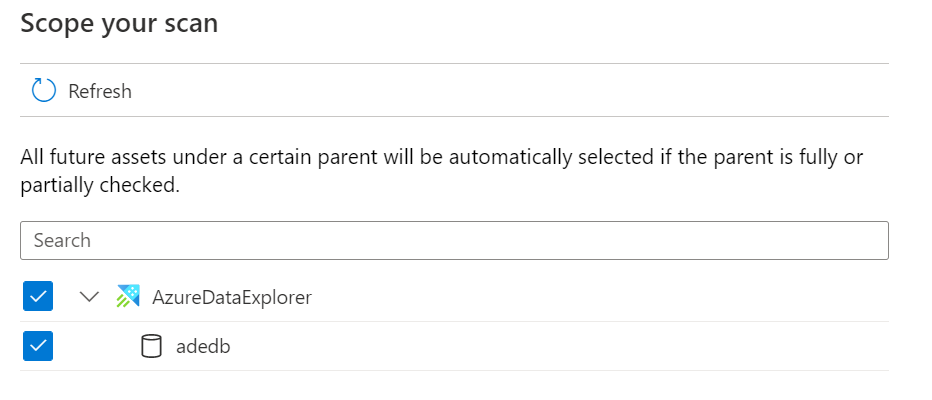Toggle the parent source checkbox off
The width and height of the screenshot is (932, 400).
point(38,296)
